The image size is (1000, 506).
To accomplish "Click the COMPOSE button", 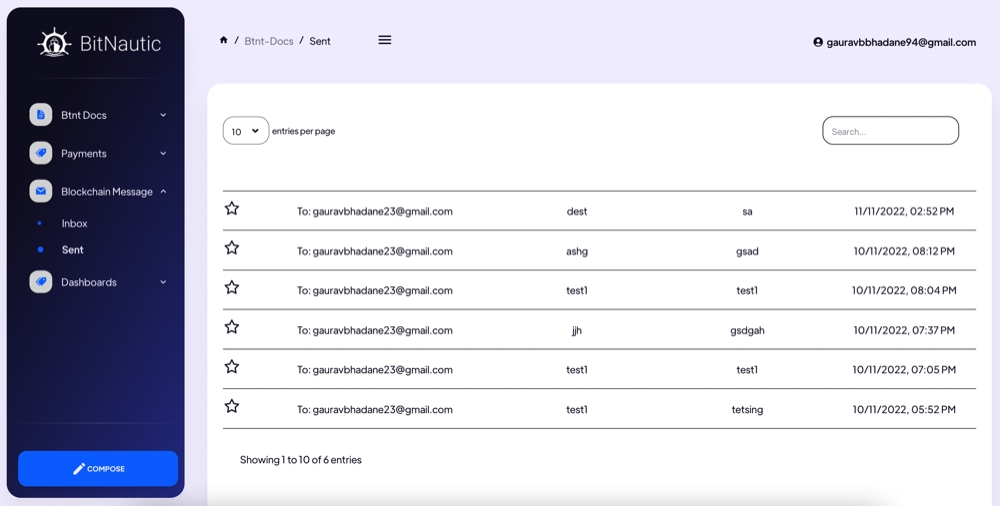I will tap(98, 468).
